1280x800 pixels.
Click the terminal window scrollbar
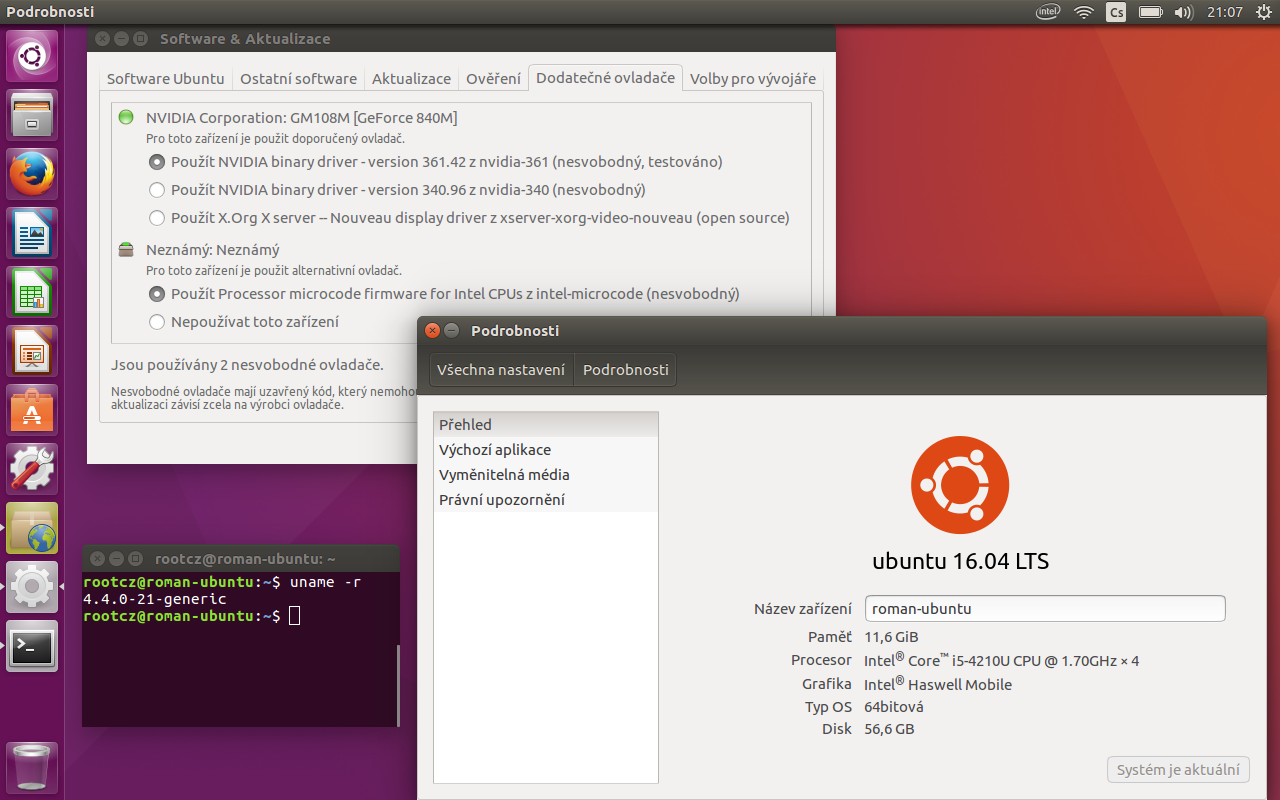pyautogui.click(x=397, y=686)
